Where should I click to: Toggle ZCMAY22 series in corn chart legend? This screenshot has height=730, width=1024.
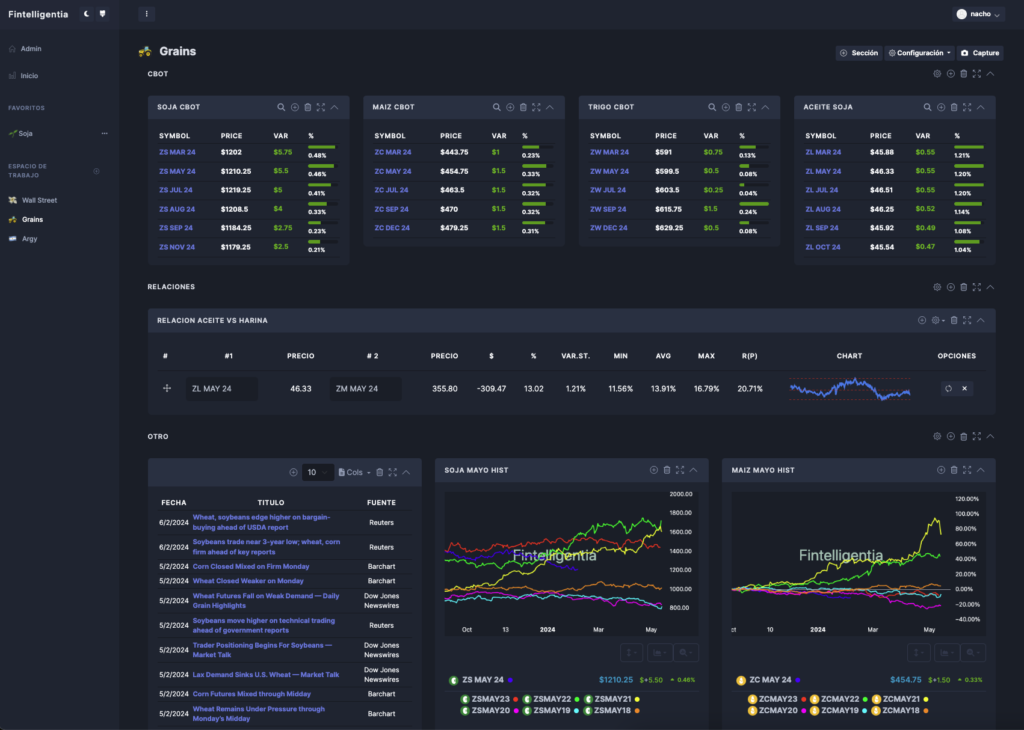(839, 699)
